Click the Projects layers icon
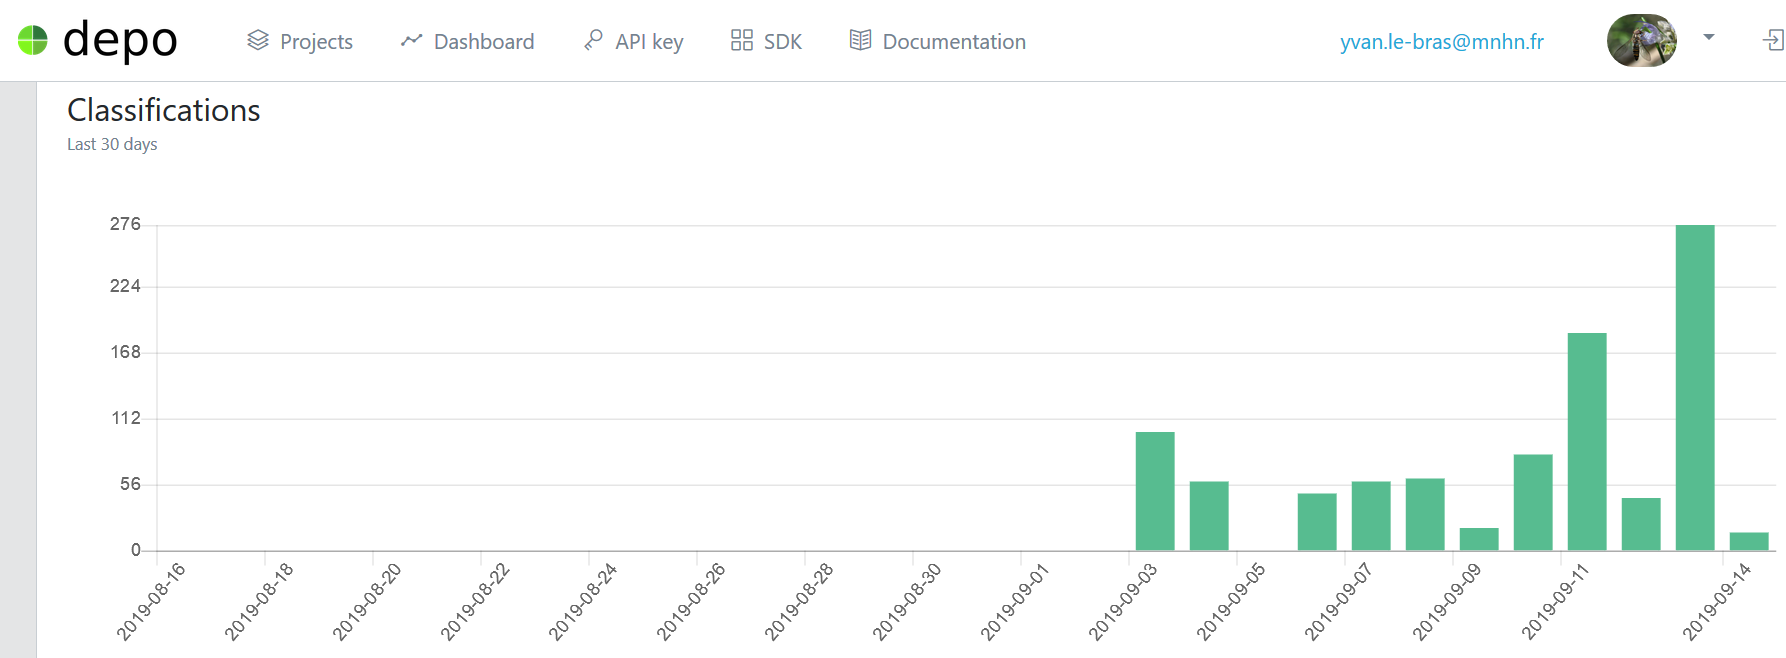The width and height of the screenshot is (1786, 658). [258, 40]
